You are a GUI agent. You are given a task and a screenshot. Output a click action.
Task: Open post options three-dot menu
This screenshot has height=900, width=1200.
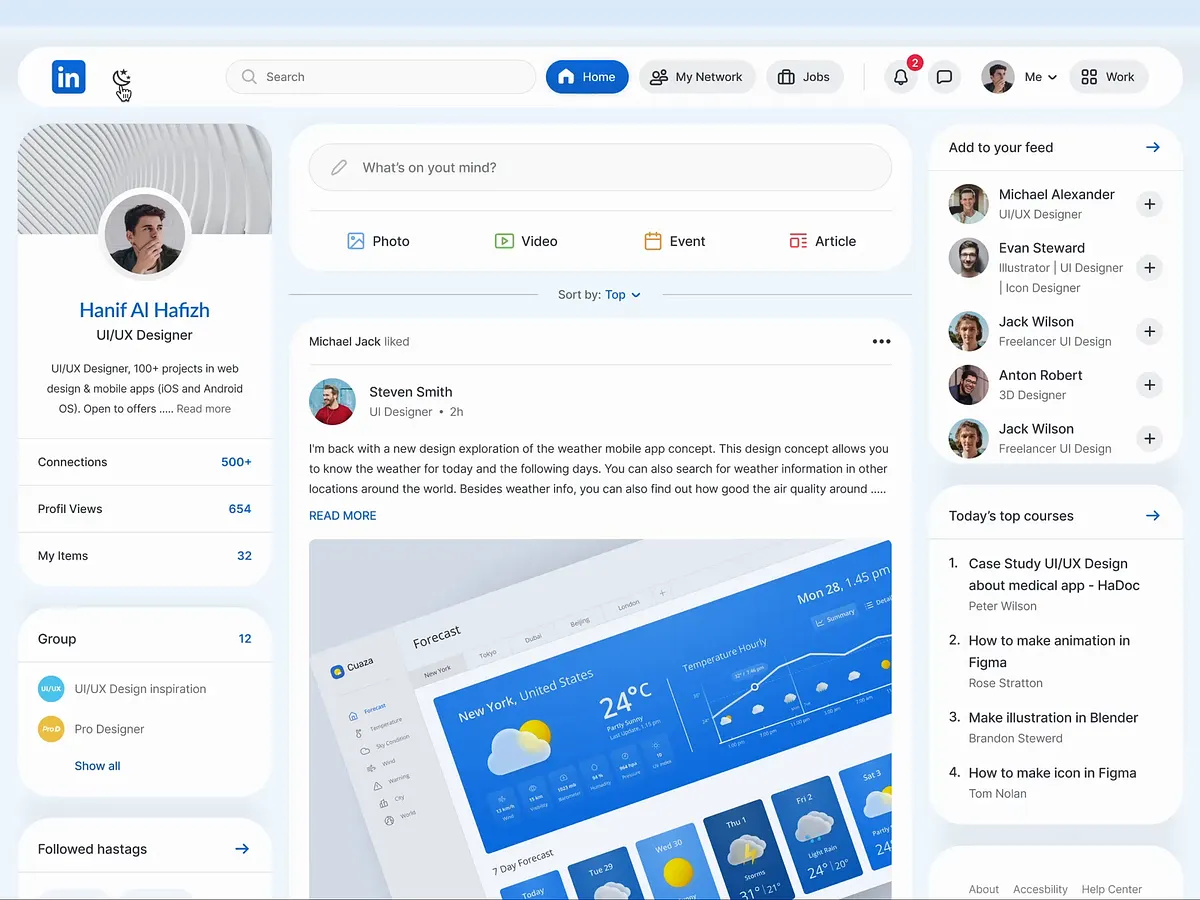pos(881,342)
